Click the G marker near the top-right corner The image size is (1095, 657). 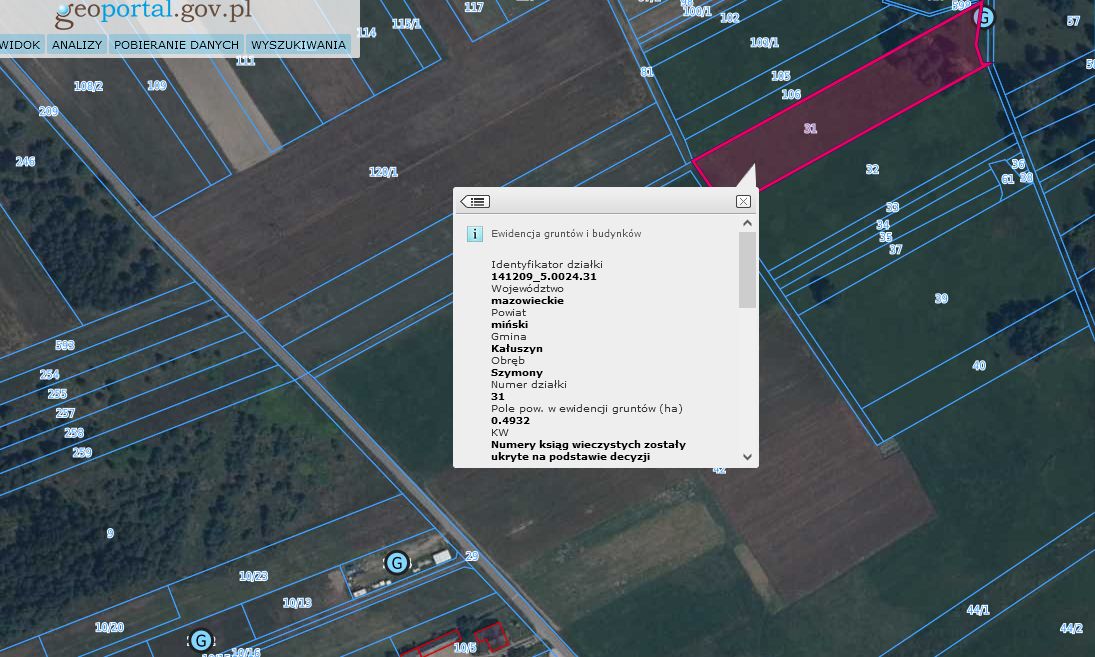click(x=984, y=18)
